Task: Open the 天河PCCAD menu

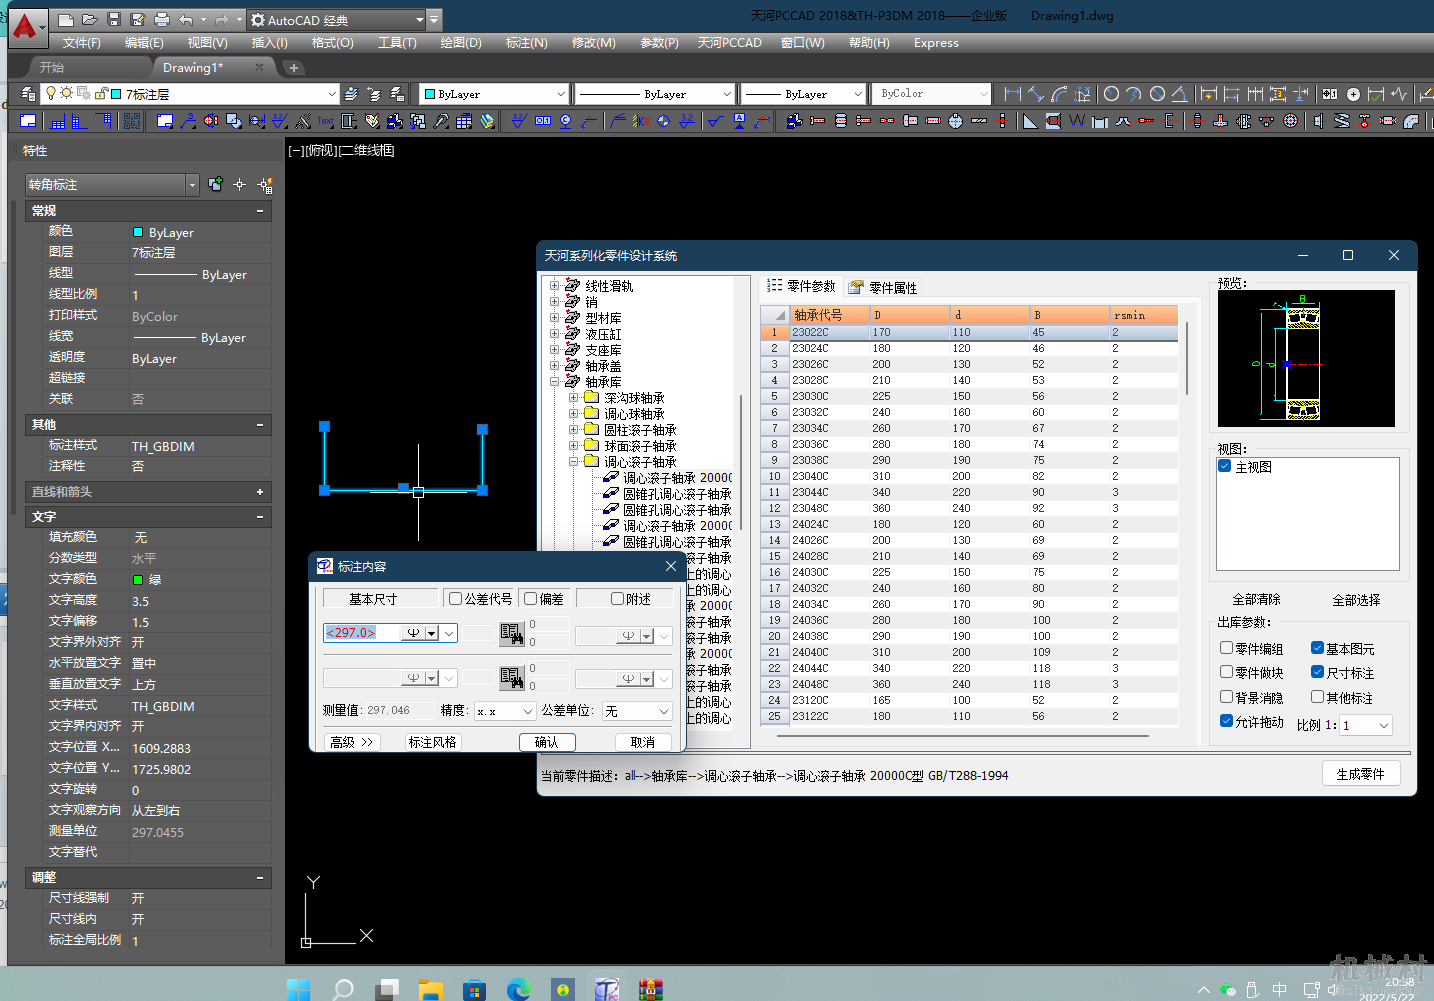Action: click(x=730, y=43)
